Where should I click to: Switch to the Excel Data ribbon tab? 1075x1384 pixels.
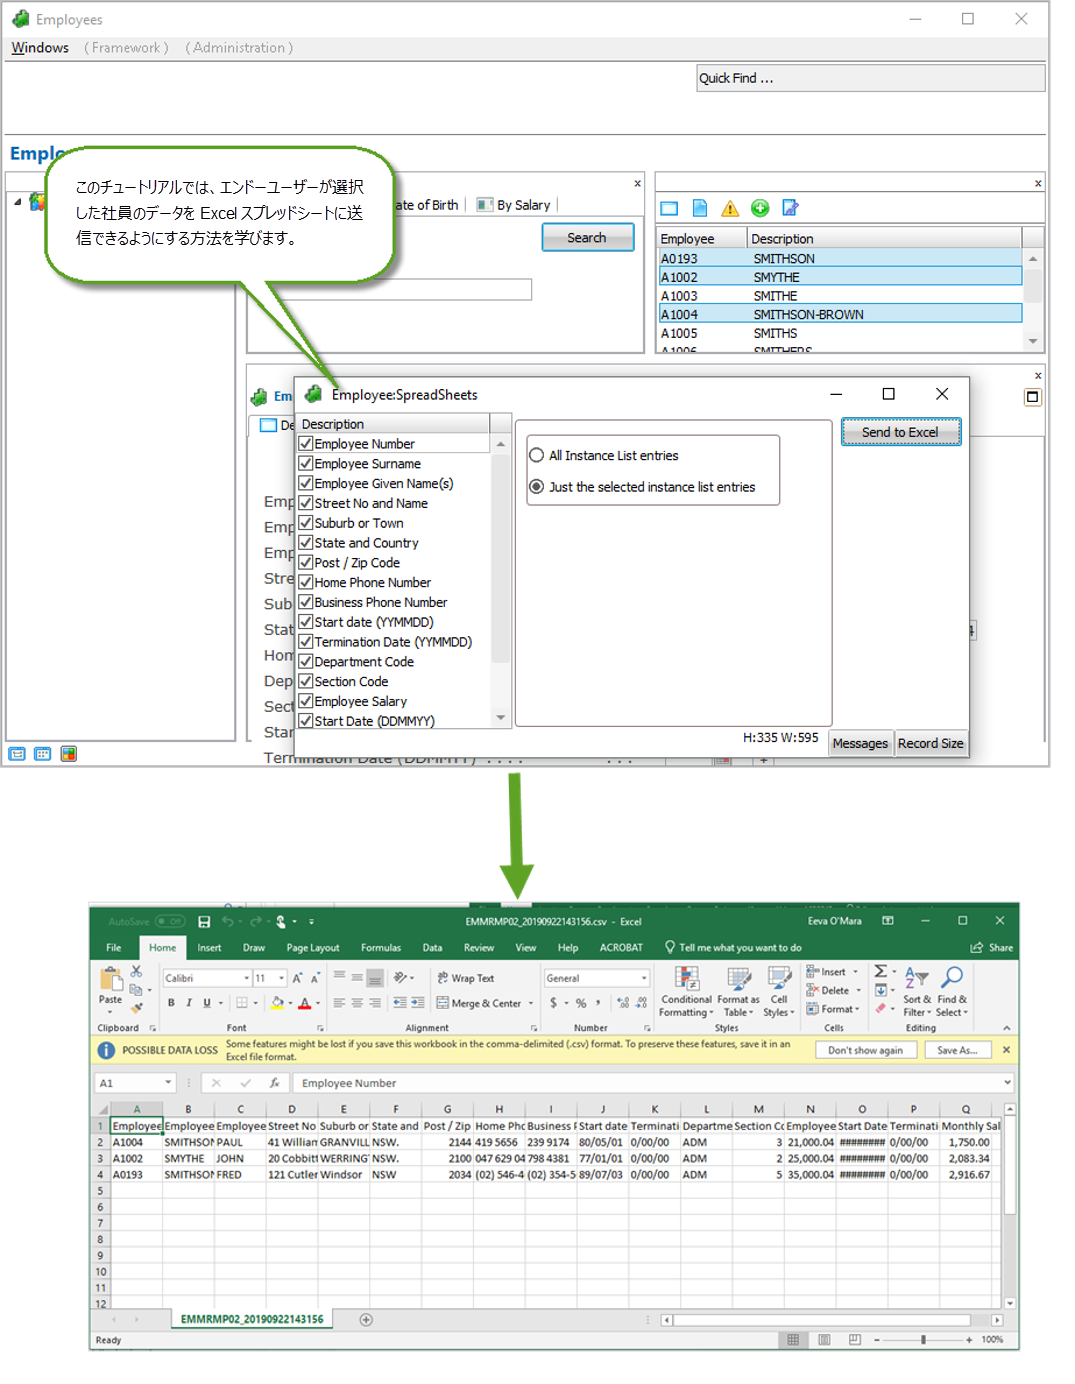click(x=432, y=947)
